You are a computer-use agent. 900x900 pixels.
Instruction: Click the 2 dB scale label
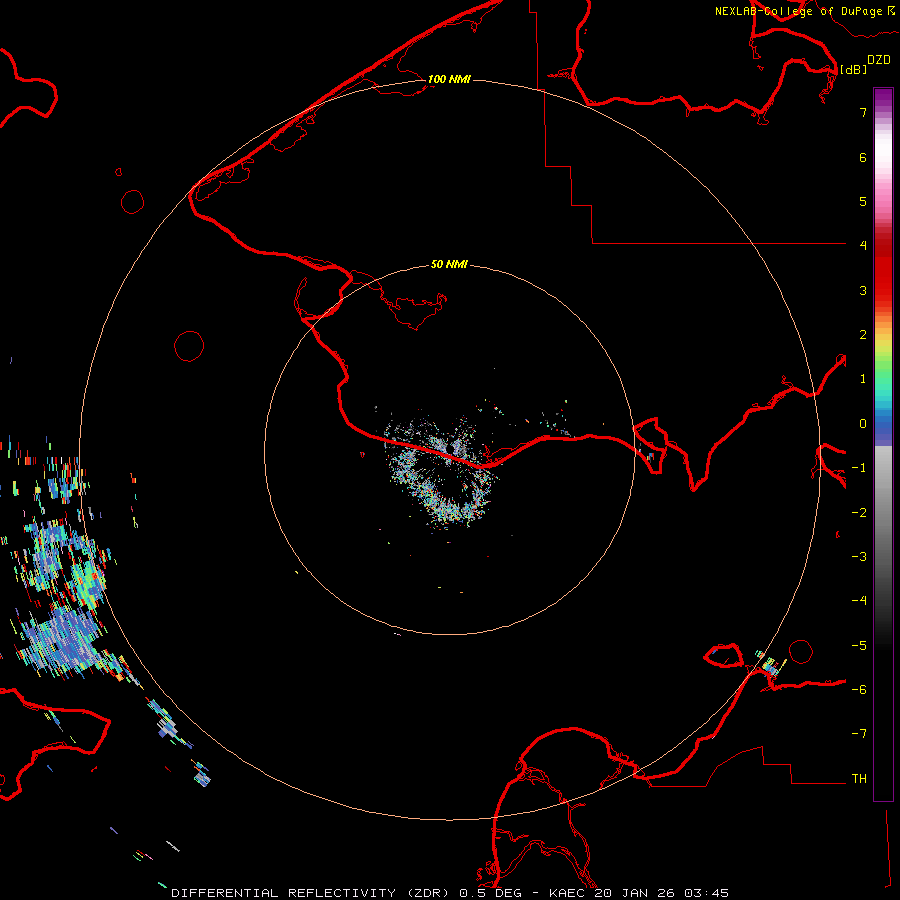click(863, 335)
